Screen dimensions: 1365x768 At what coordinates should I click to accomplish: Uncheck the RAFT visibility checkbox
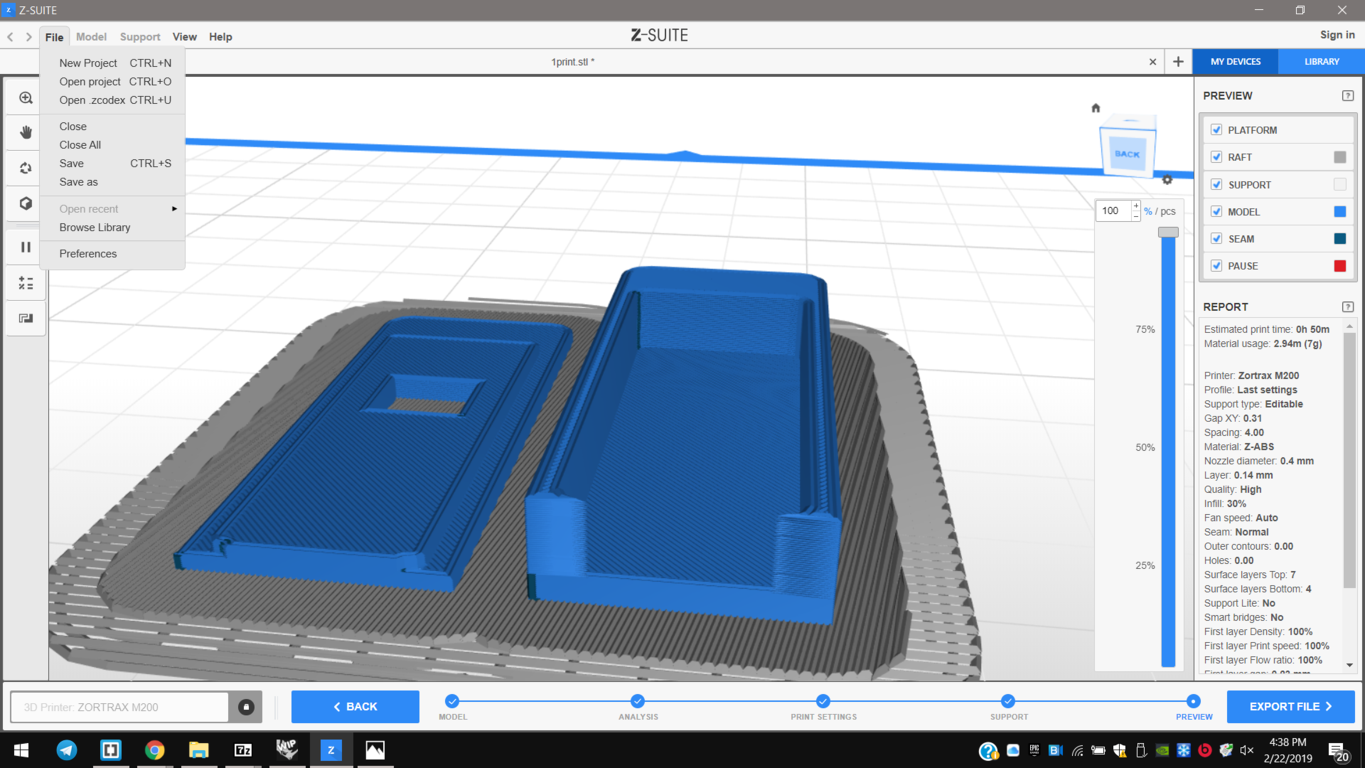click(1216, 157)
